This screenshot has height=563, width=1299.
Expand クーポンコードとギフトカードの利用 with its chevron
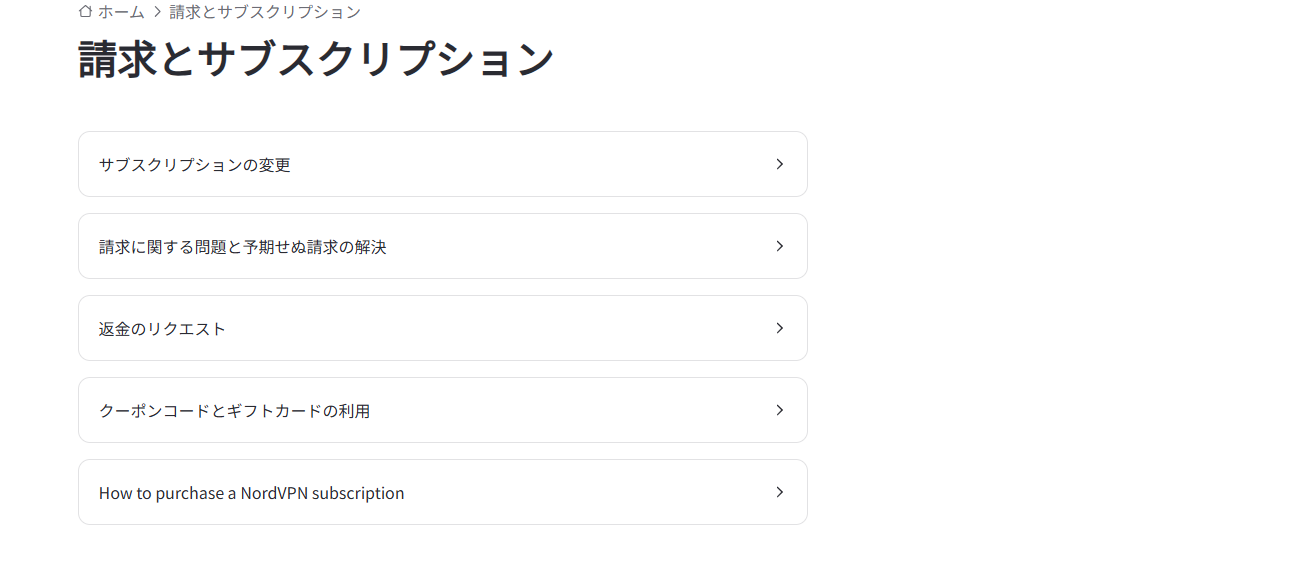(780, 410)
